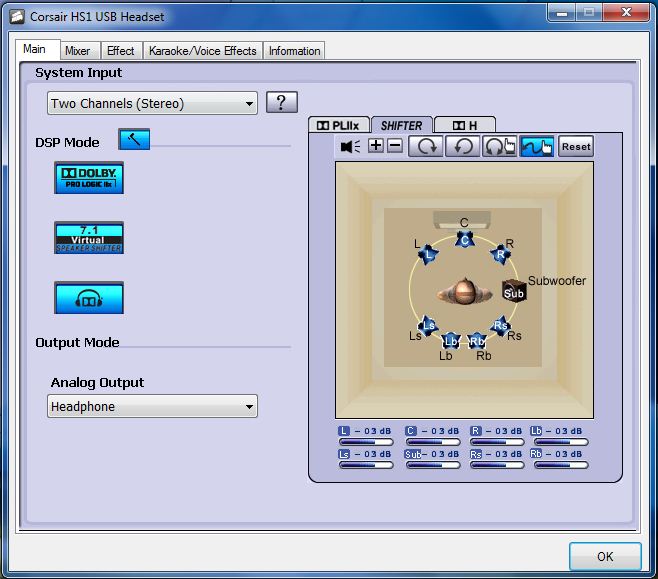This screenshot has width=658, height=579.
Task: Click the OK button
Action: coord(605,556)
